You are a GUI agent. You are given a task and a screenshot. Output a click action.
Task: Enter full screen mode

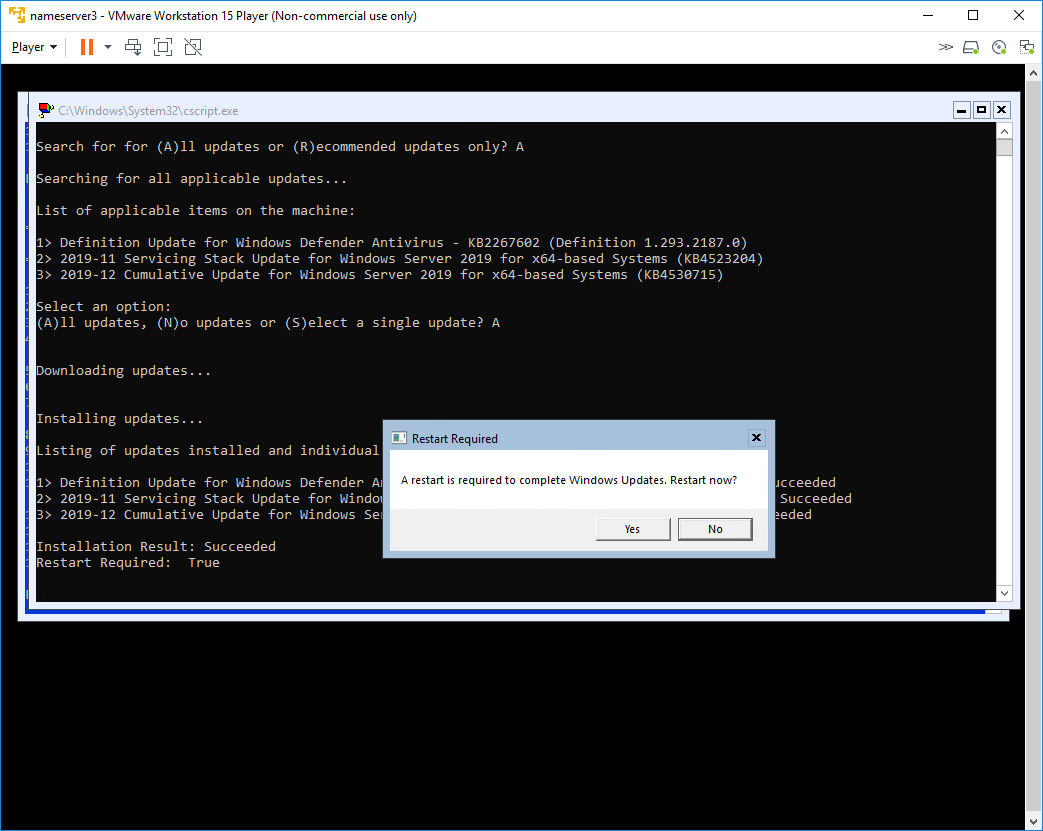163,47
